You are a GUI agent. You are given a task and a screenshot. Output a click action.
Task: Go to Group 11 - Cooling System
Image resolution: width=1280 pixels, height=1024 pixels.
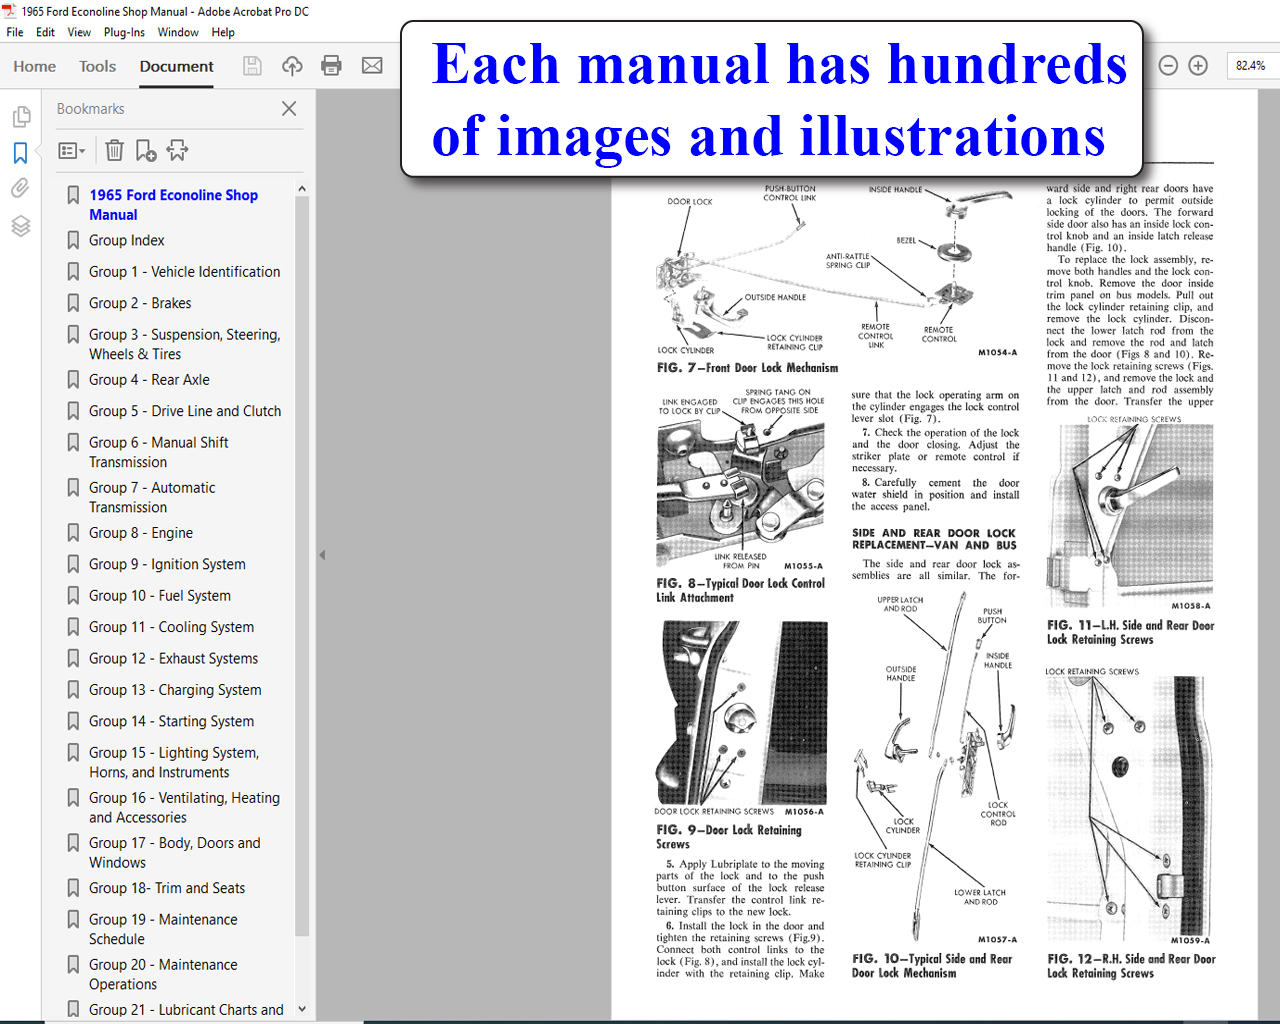click(x=171, y=627)
